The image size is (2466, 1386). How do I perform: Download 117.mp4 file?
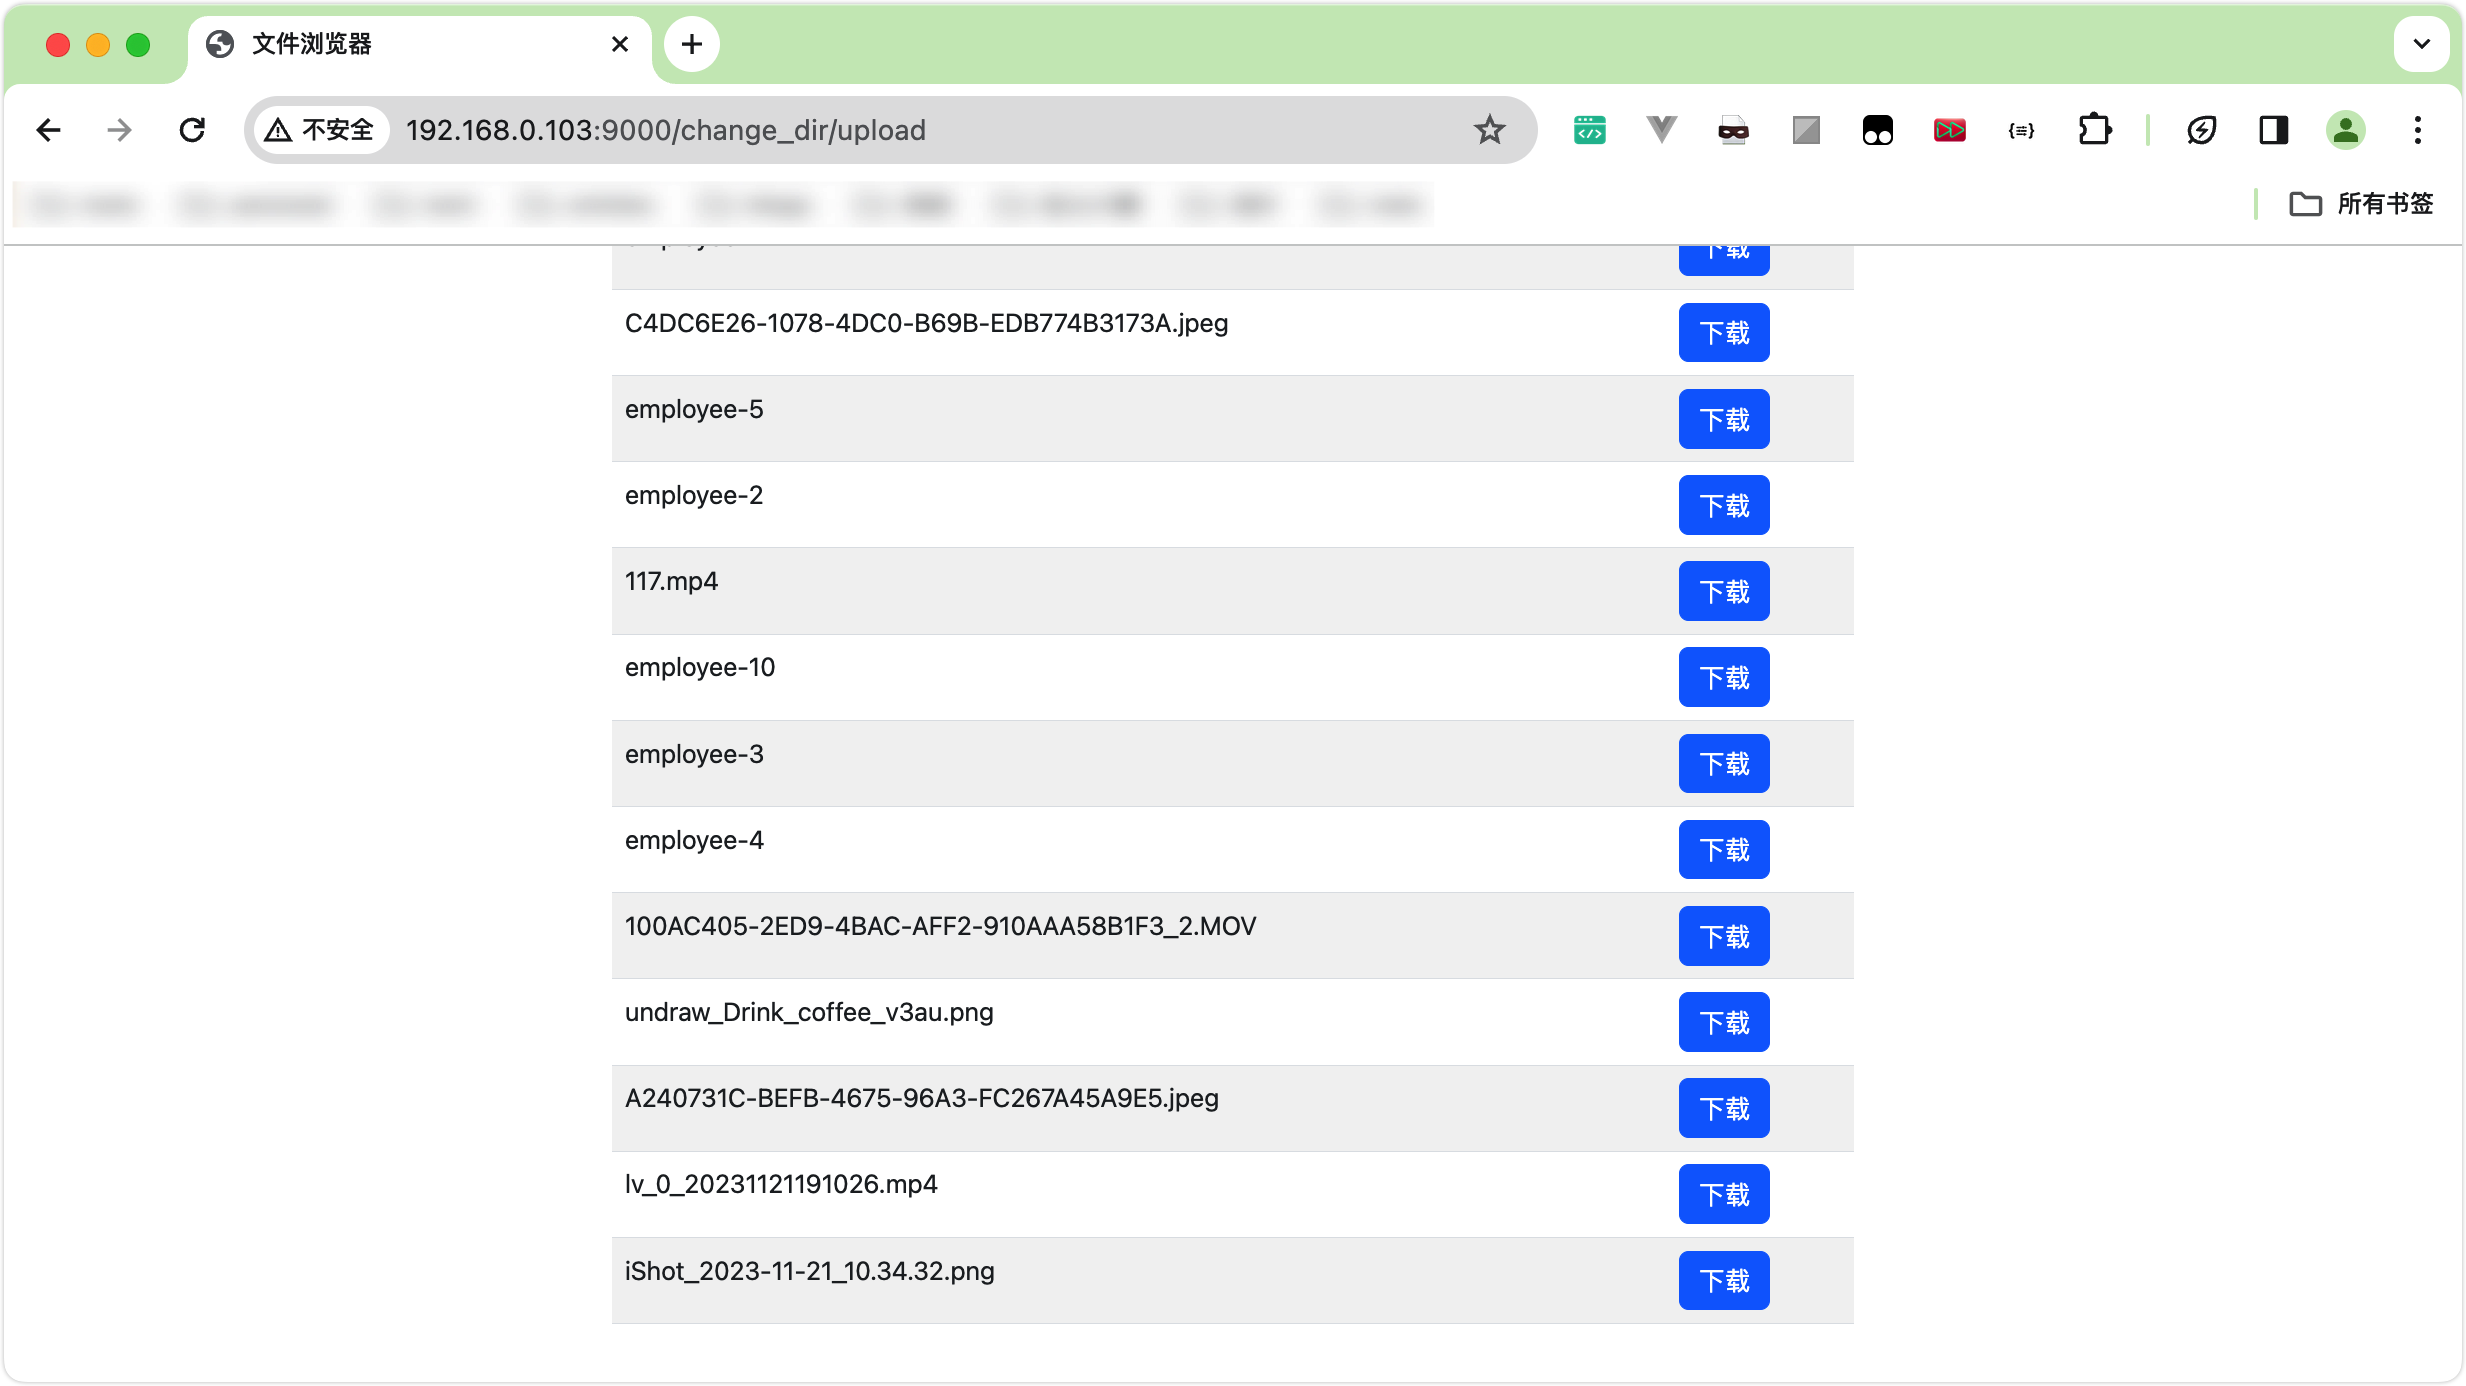click(1724, 591)
